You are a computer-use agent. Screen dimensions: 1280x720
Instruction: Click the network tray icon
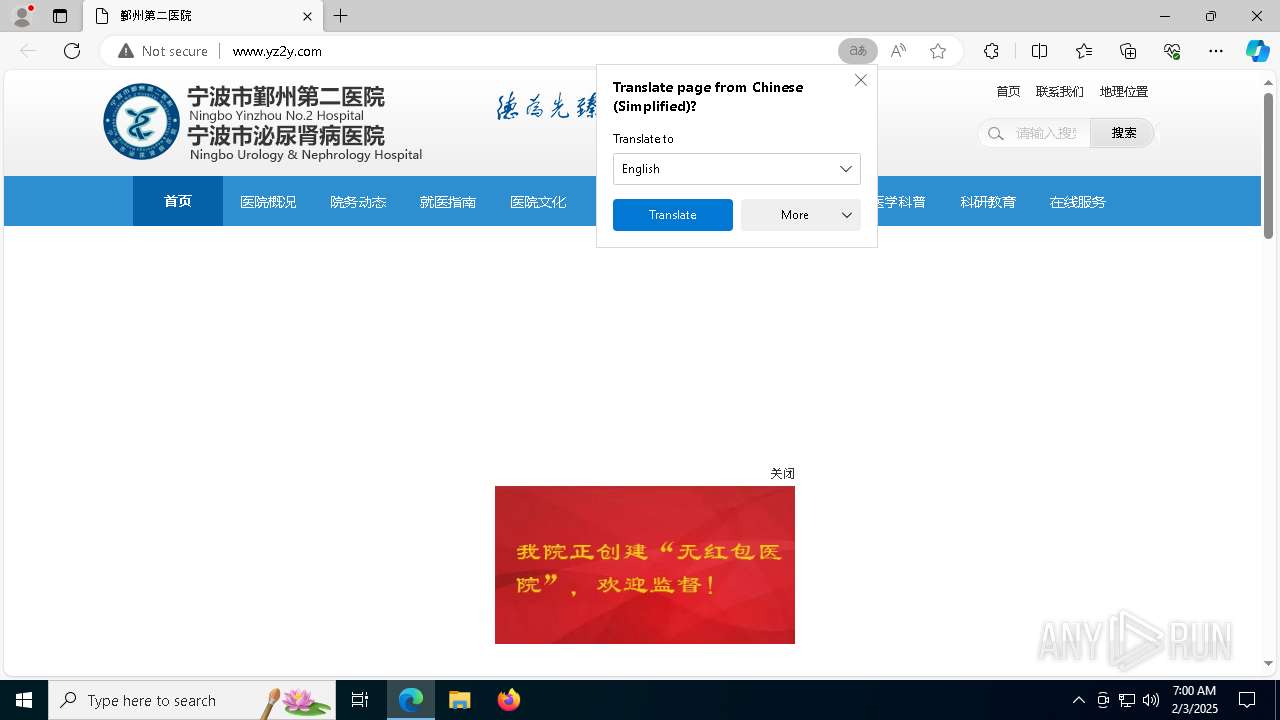(1127, 700)
